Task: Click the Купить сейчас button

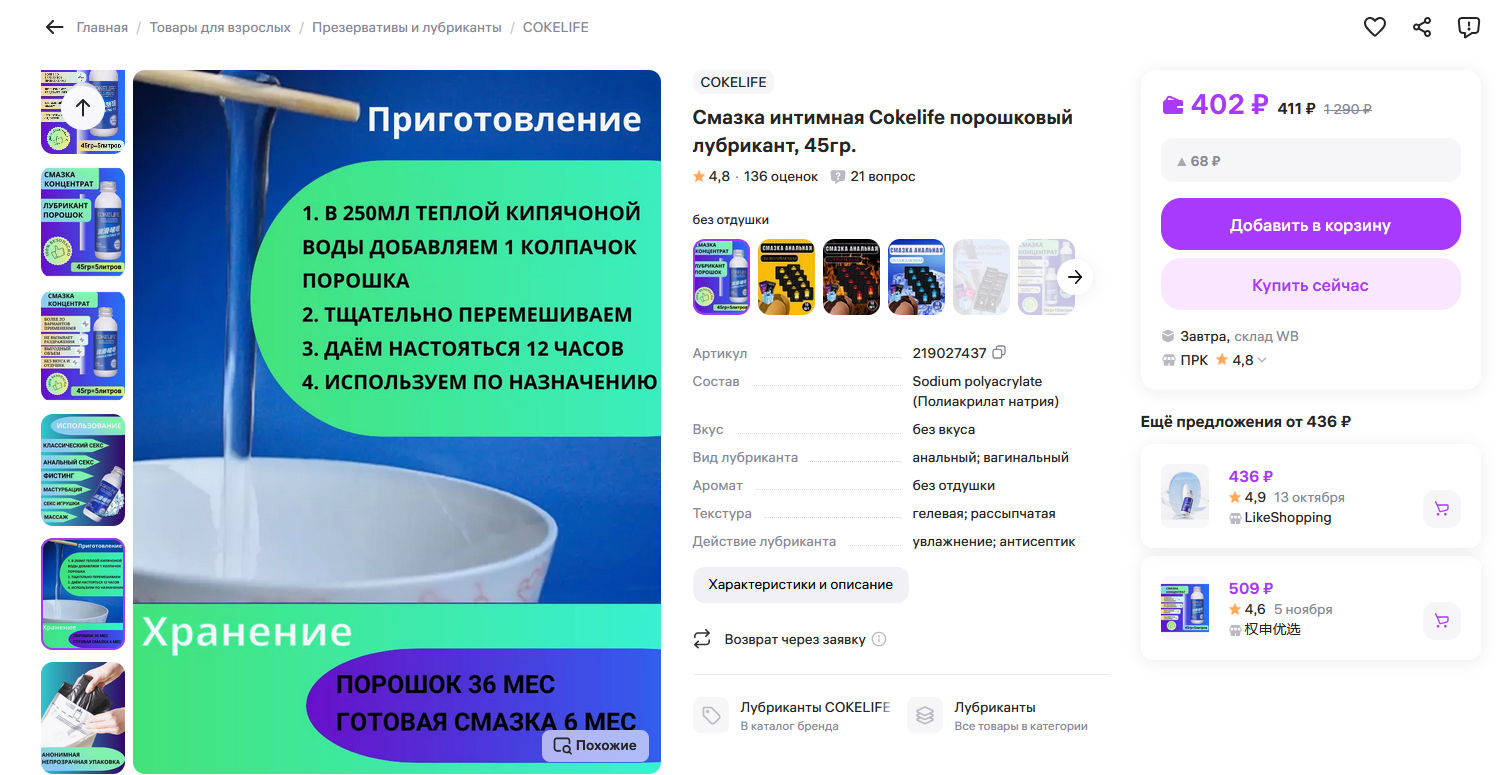Action: coord(1310,285)
